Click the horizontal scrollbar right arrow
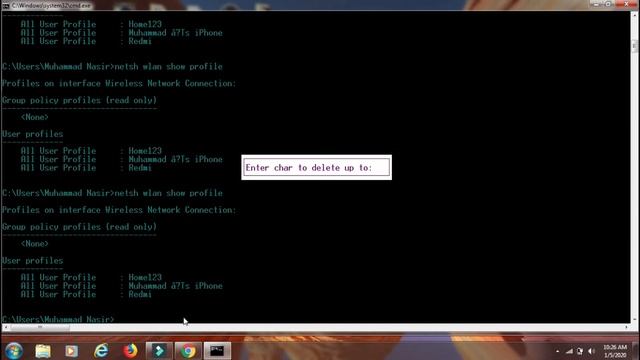640x360 pixels. tap(627, 327)
